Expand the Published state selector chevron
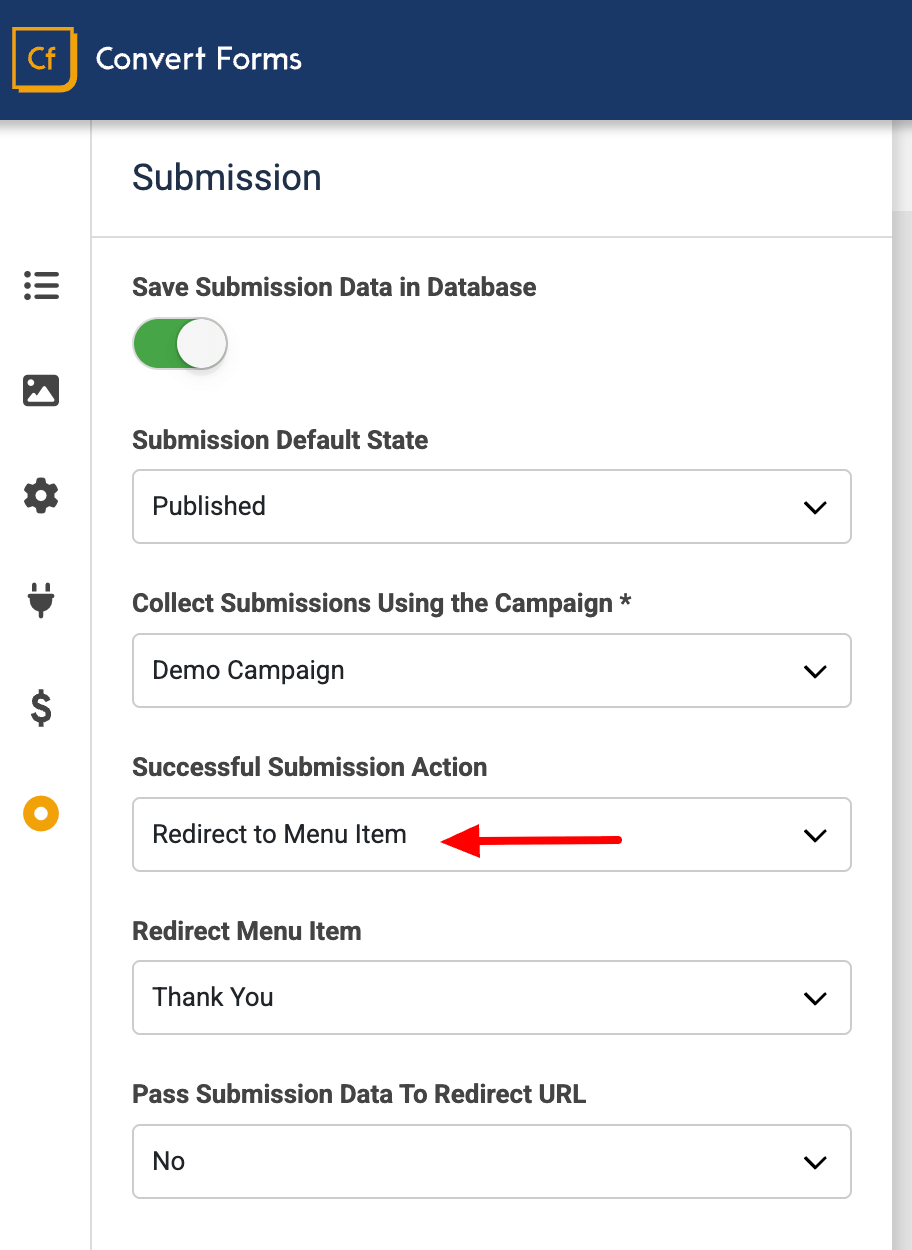The height and width of the screenshot is (1250, 912). 815,506
